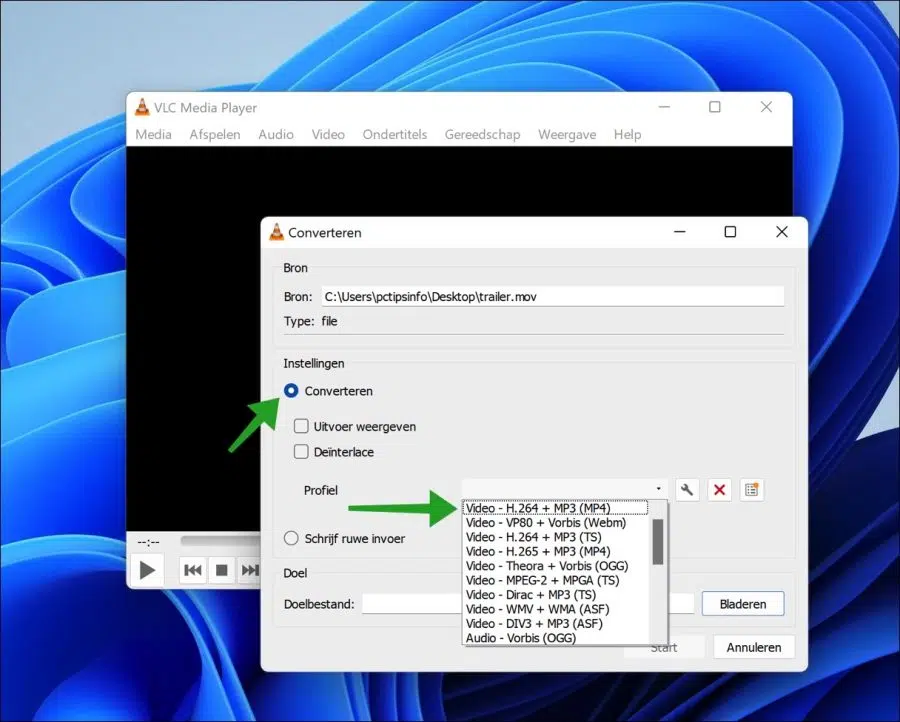
Task: Go to previous track in VLC
Action: [x=192, y=570]
